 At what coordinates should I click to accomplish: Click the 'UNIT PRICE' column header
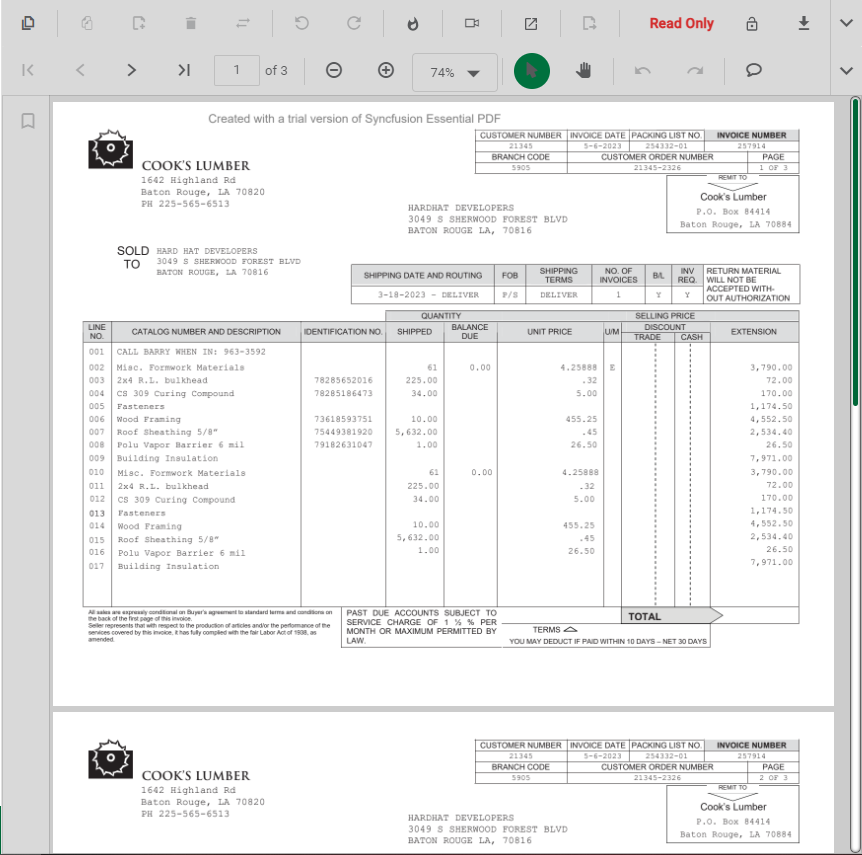(550, 332)
